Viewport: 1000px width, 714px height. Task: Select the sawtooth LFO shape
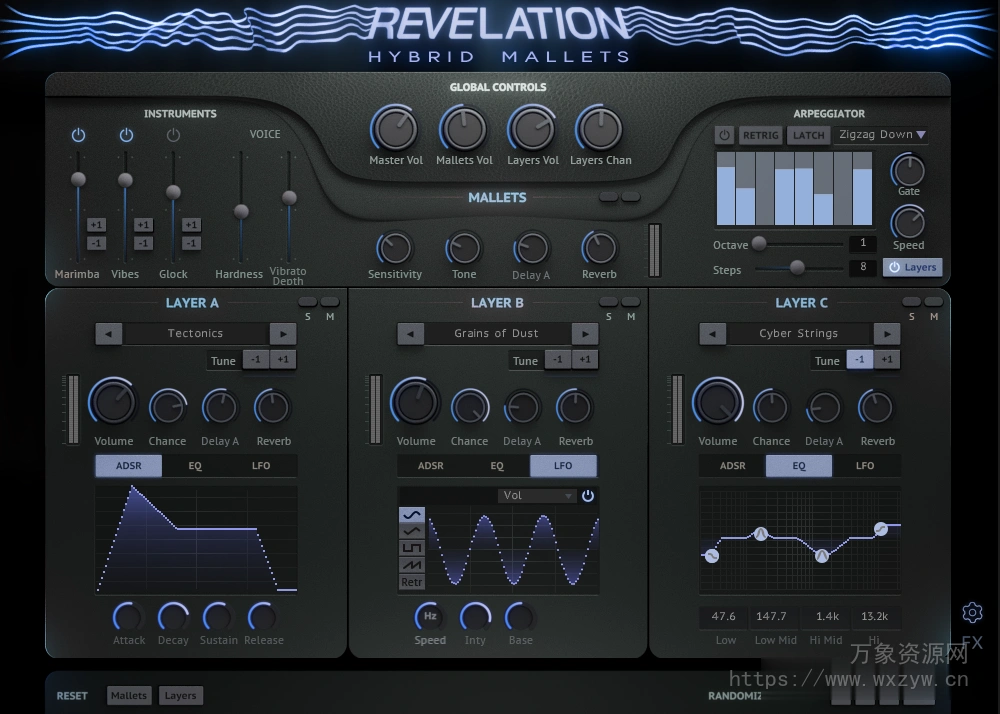(x=412, y=565)
